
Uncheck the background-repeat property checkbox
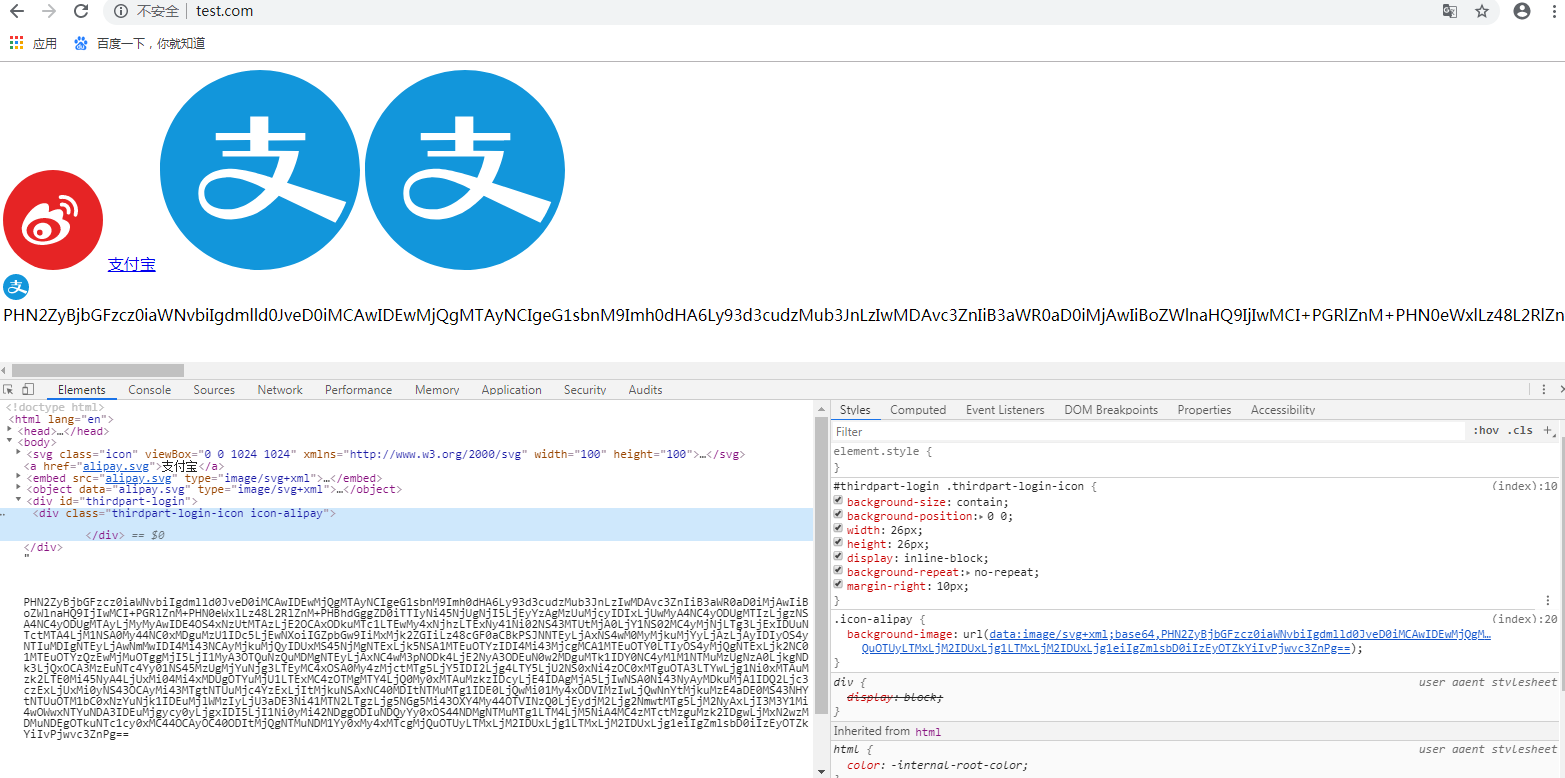(839, 571)
